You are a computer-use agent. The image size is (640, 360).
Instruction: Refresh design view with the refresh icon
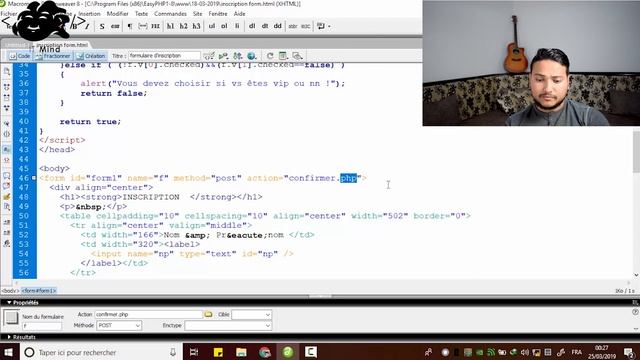[270, 56]
